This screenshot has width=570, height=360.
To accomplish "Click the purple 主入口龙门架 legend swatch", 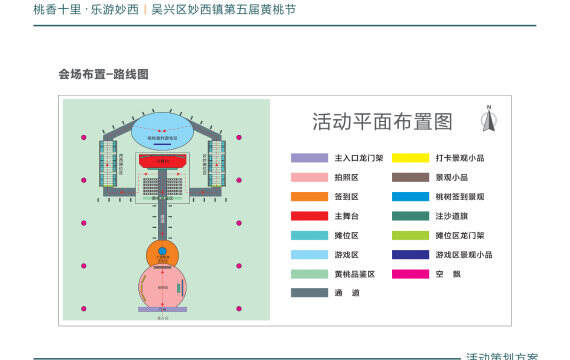I will point(309,158).
